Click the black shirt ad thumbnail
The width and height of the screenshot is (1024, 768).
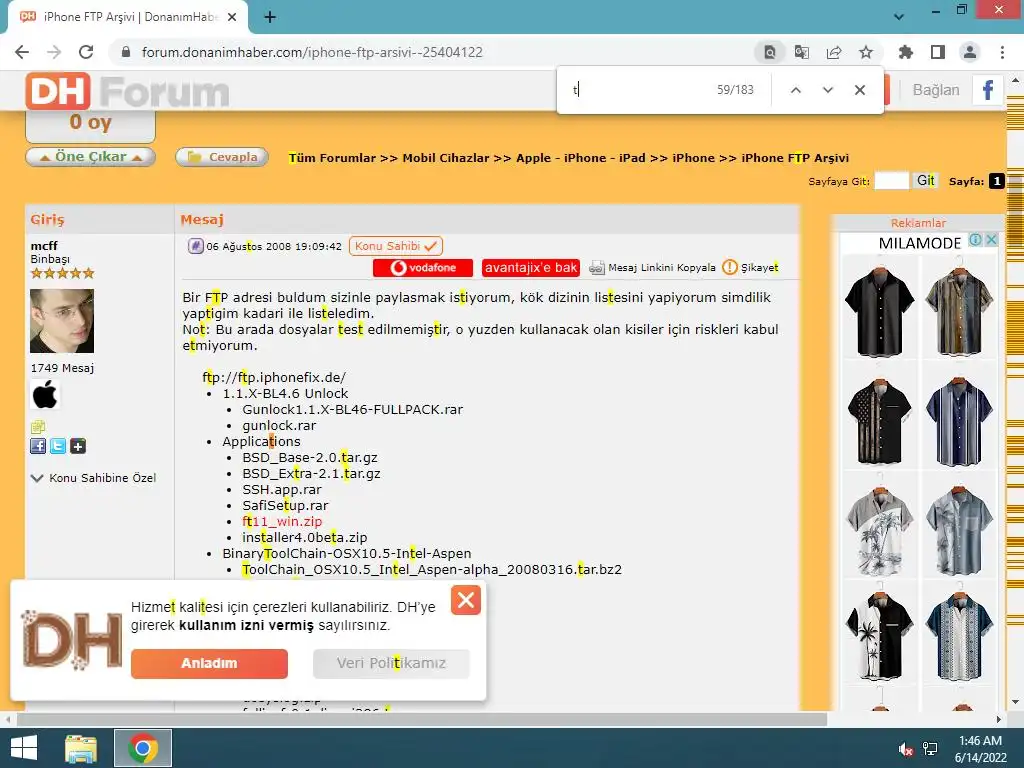coord(879,310)
